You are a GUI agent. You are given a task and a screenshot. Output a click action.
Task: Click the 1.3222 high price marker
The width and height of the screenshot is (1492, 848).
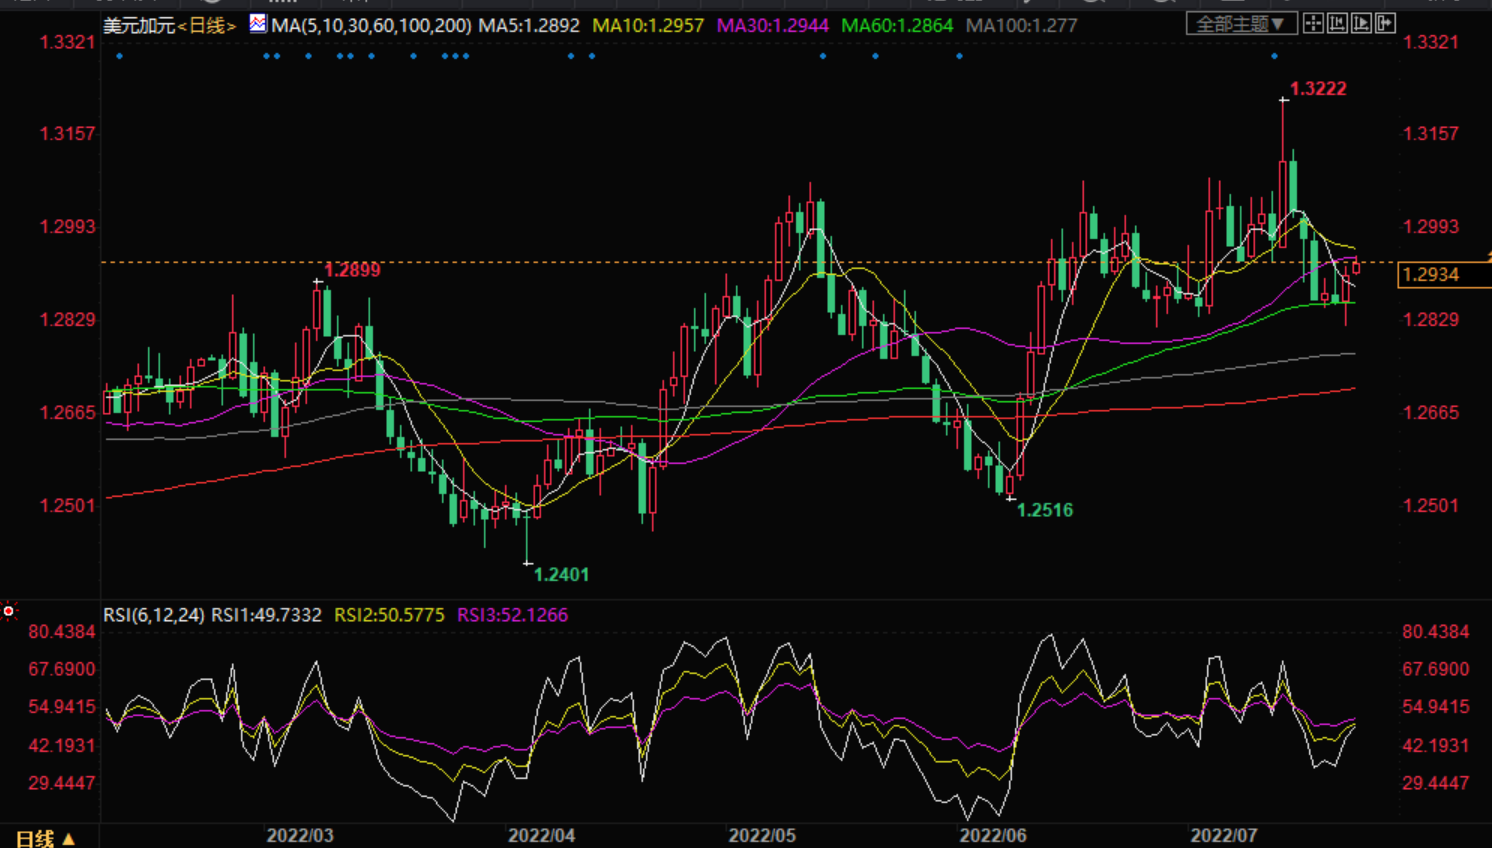coord(1317,89)
